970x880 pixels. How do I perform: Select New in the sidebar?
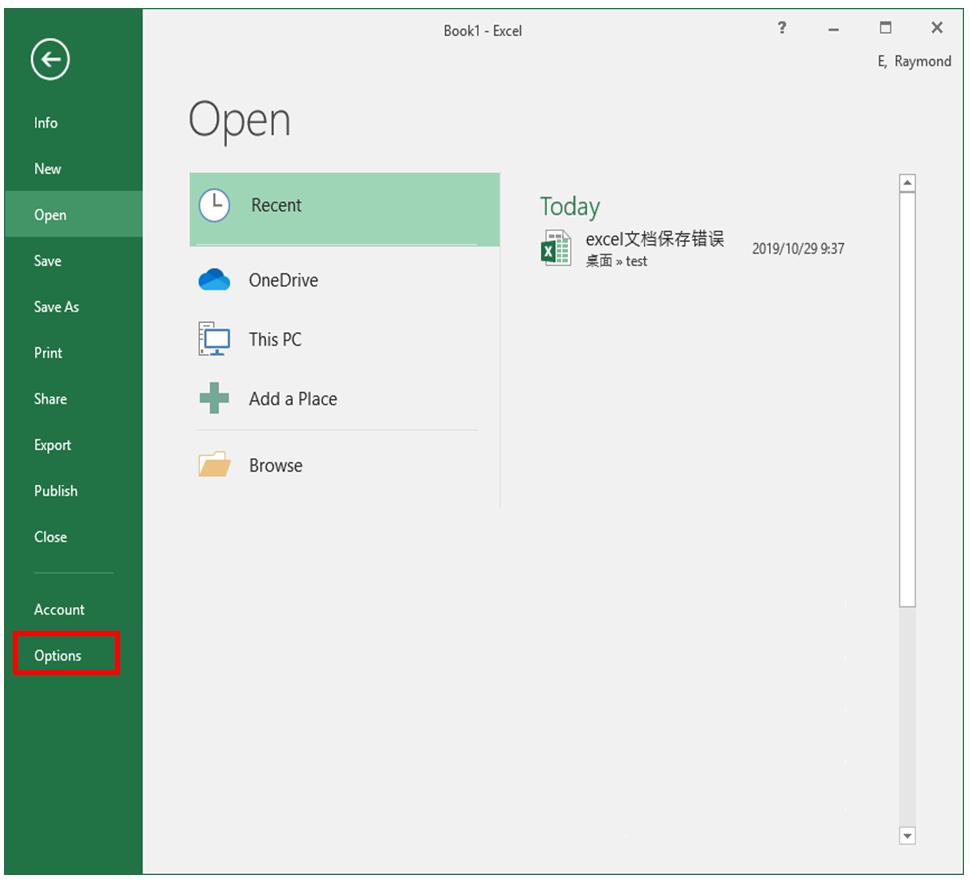pyautogui.click(x=48, y=169)
